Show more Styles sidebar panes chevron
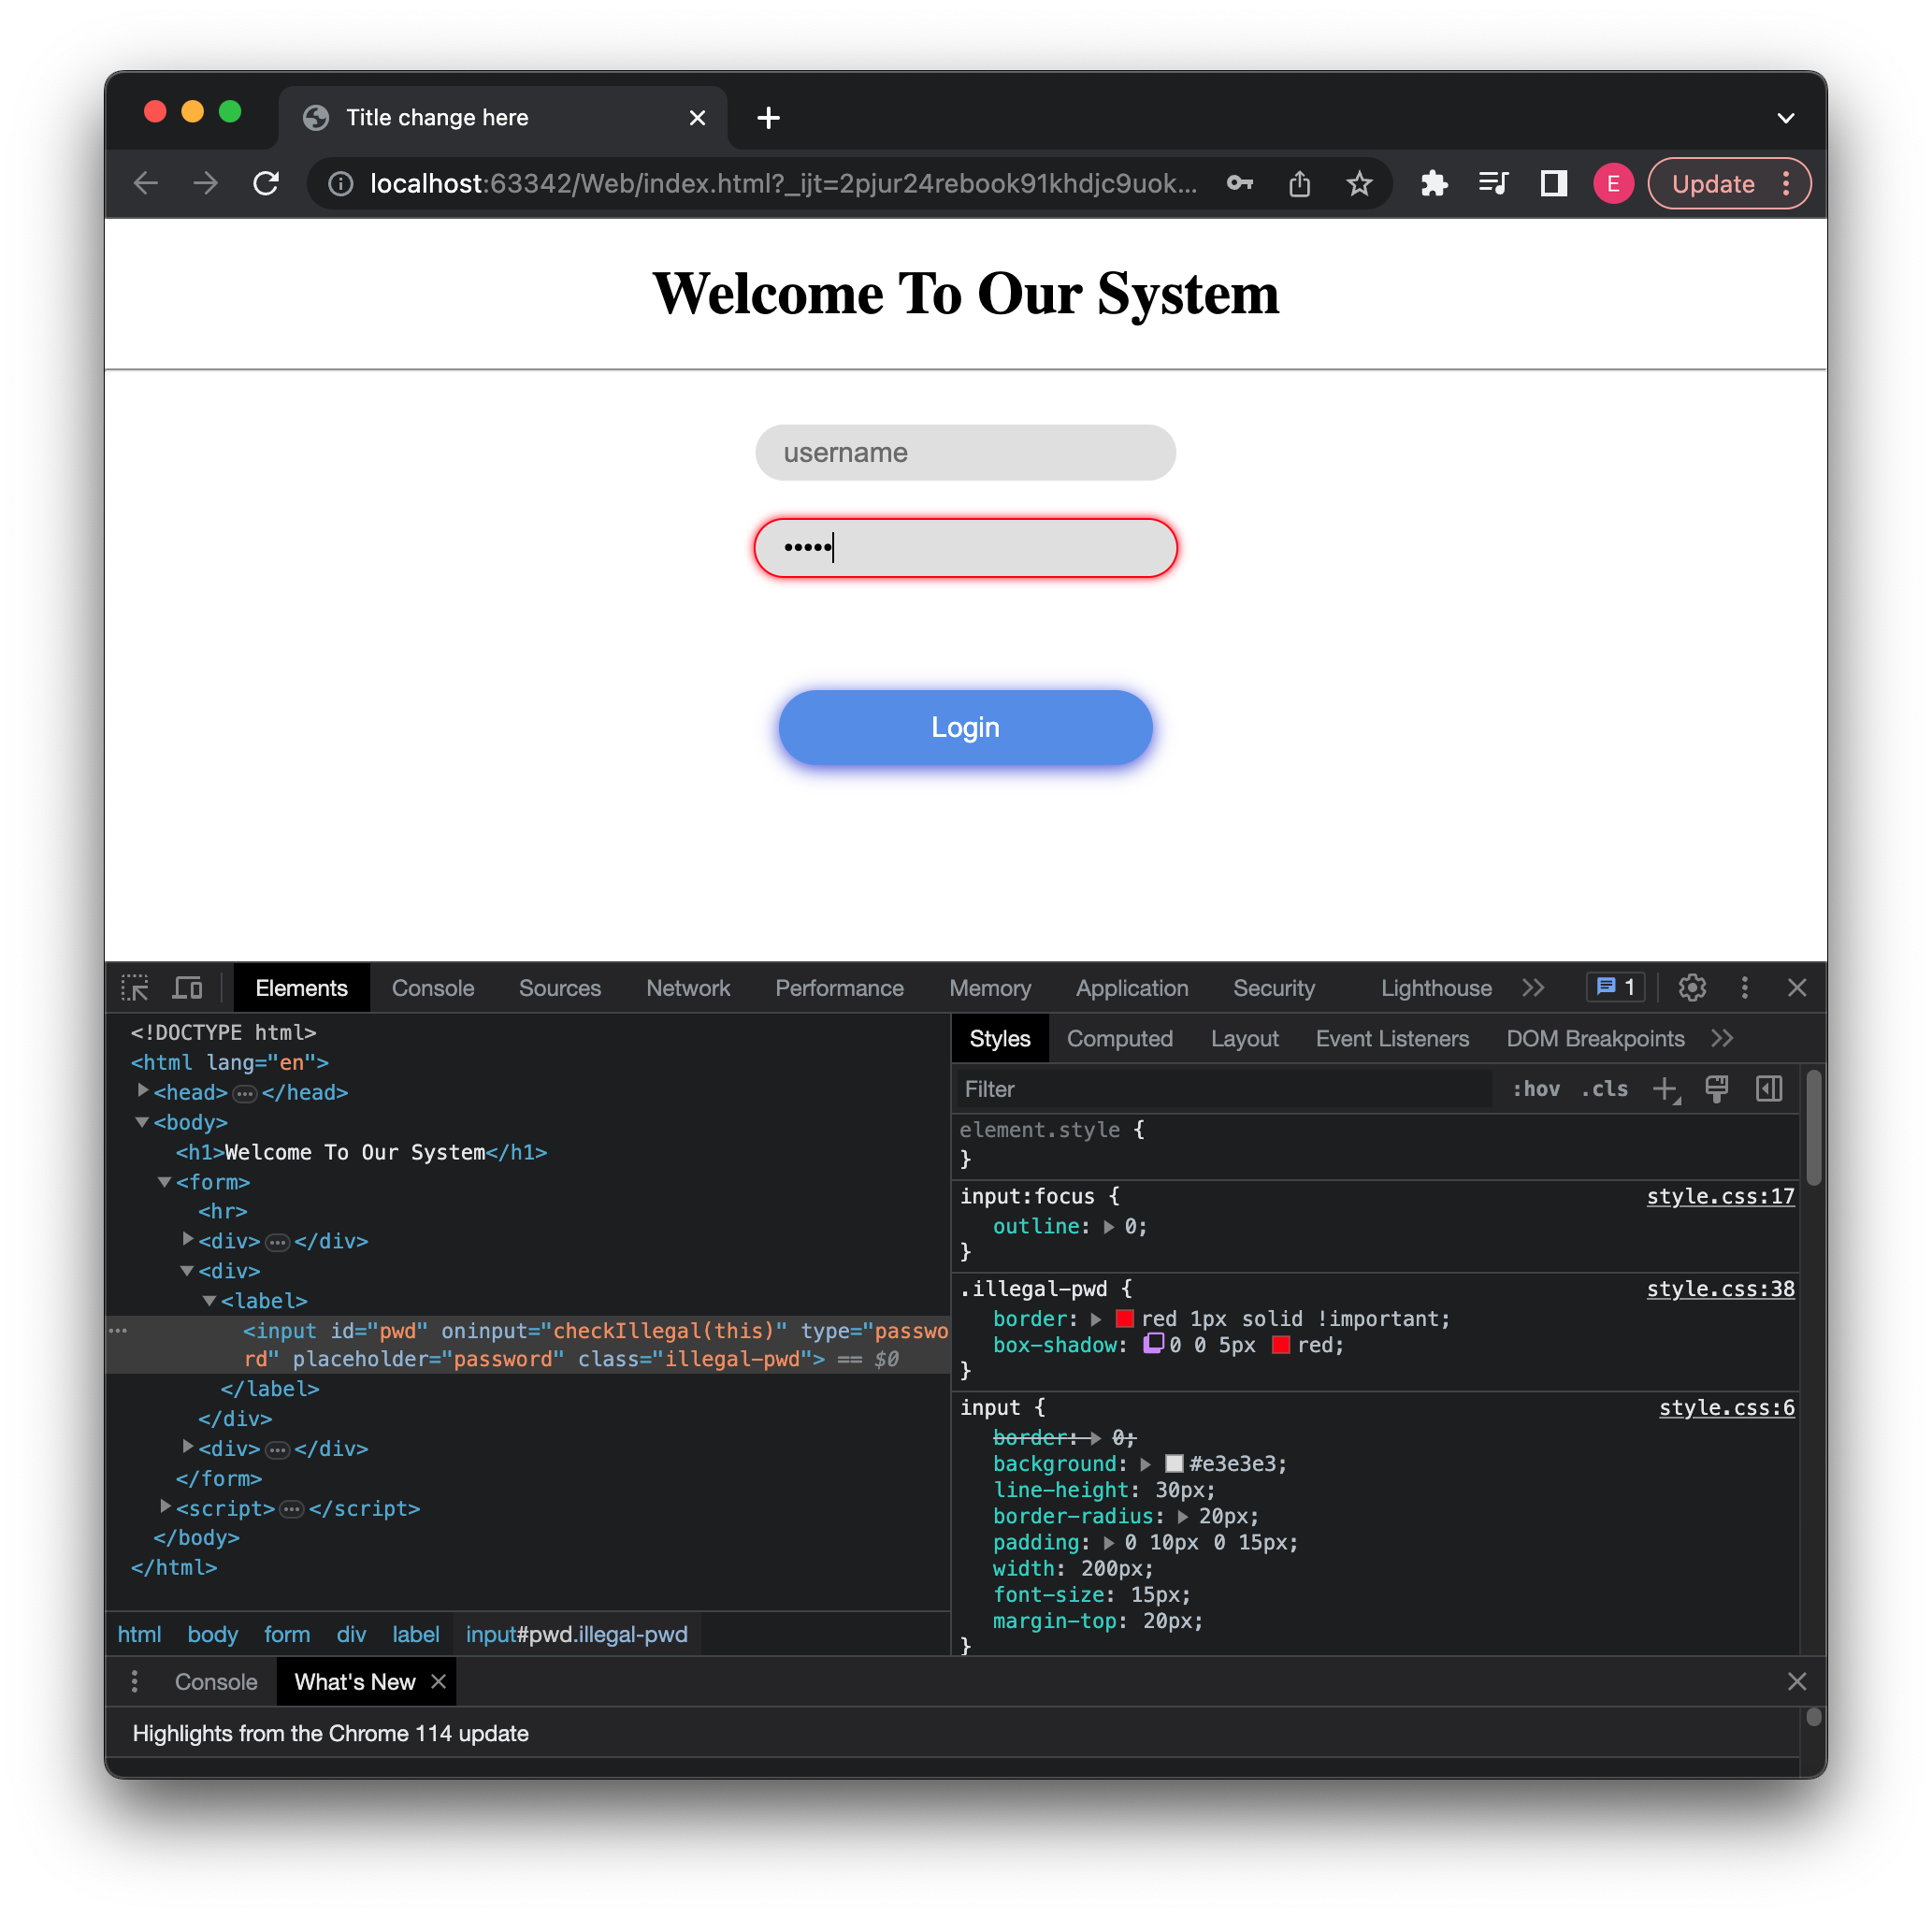This screenshot has width=1932, height=1917. [x=1722, y=1039]
